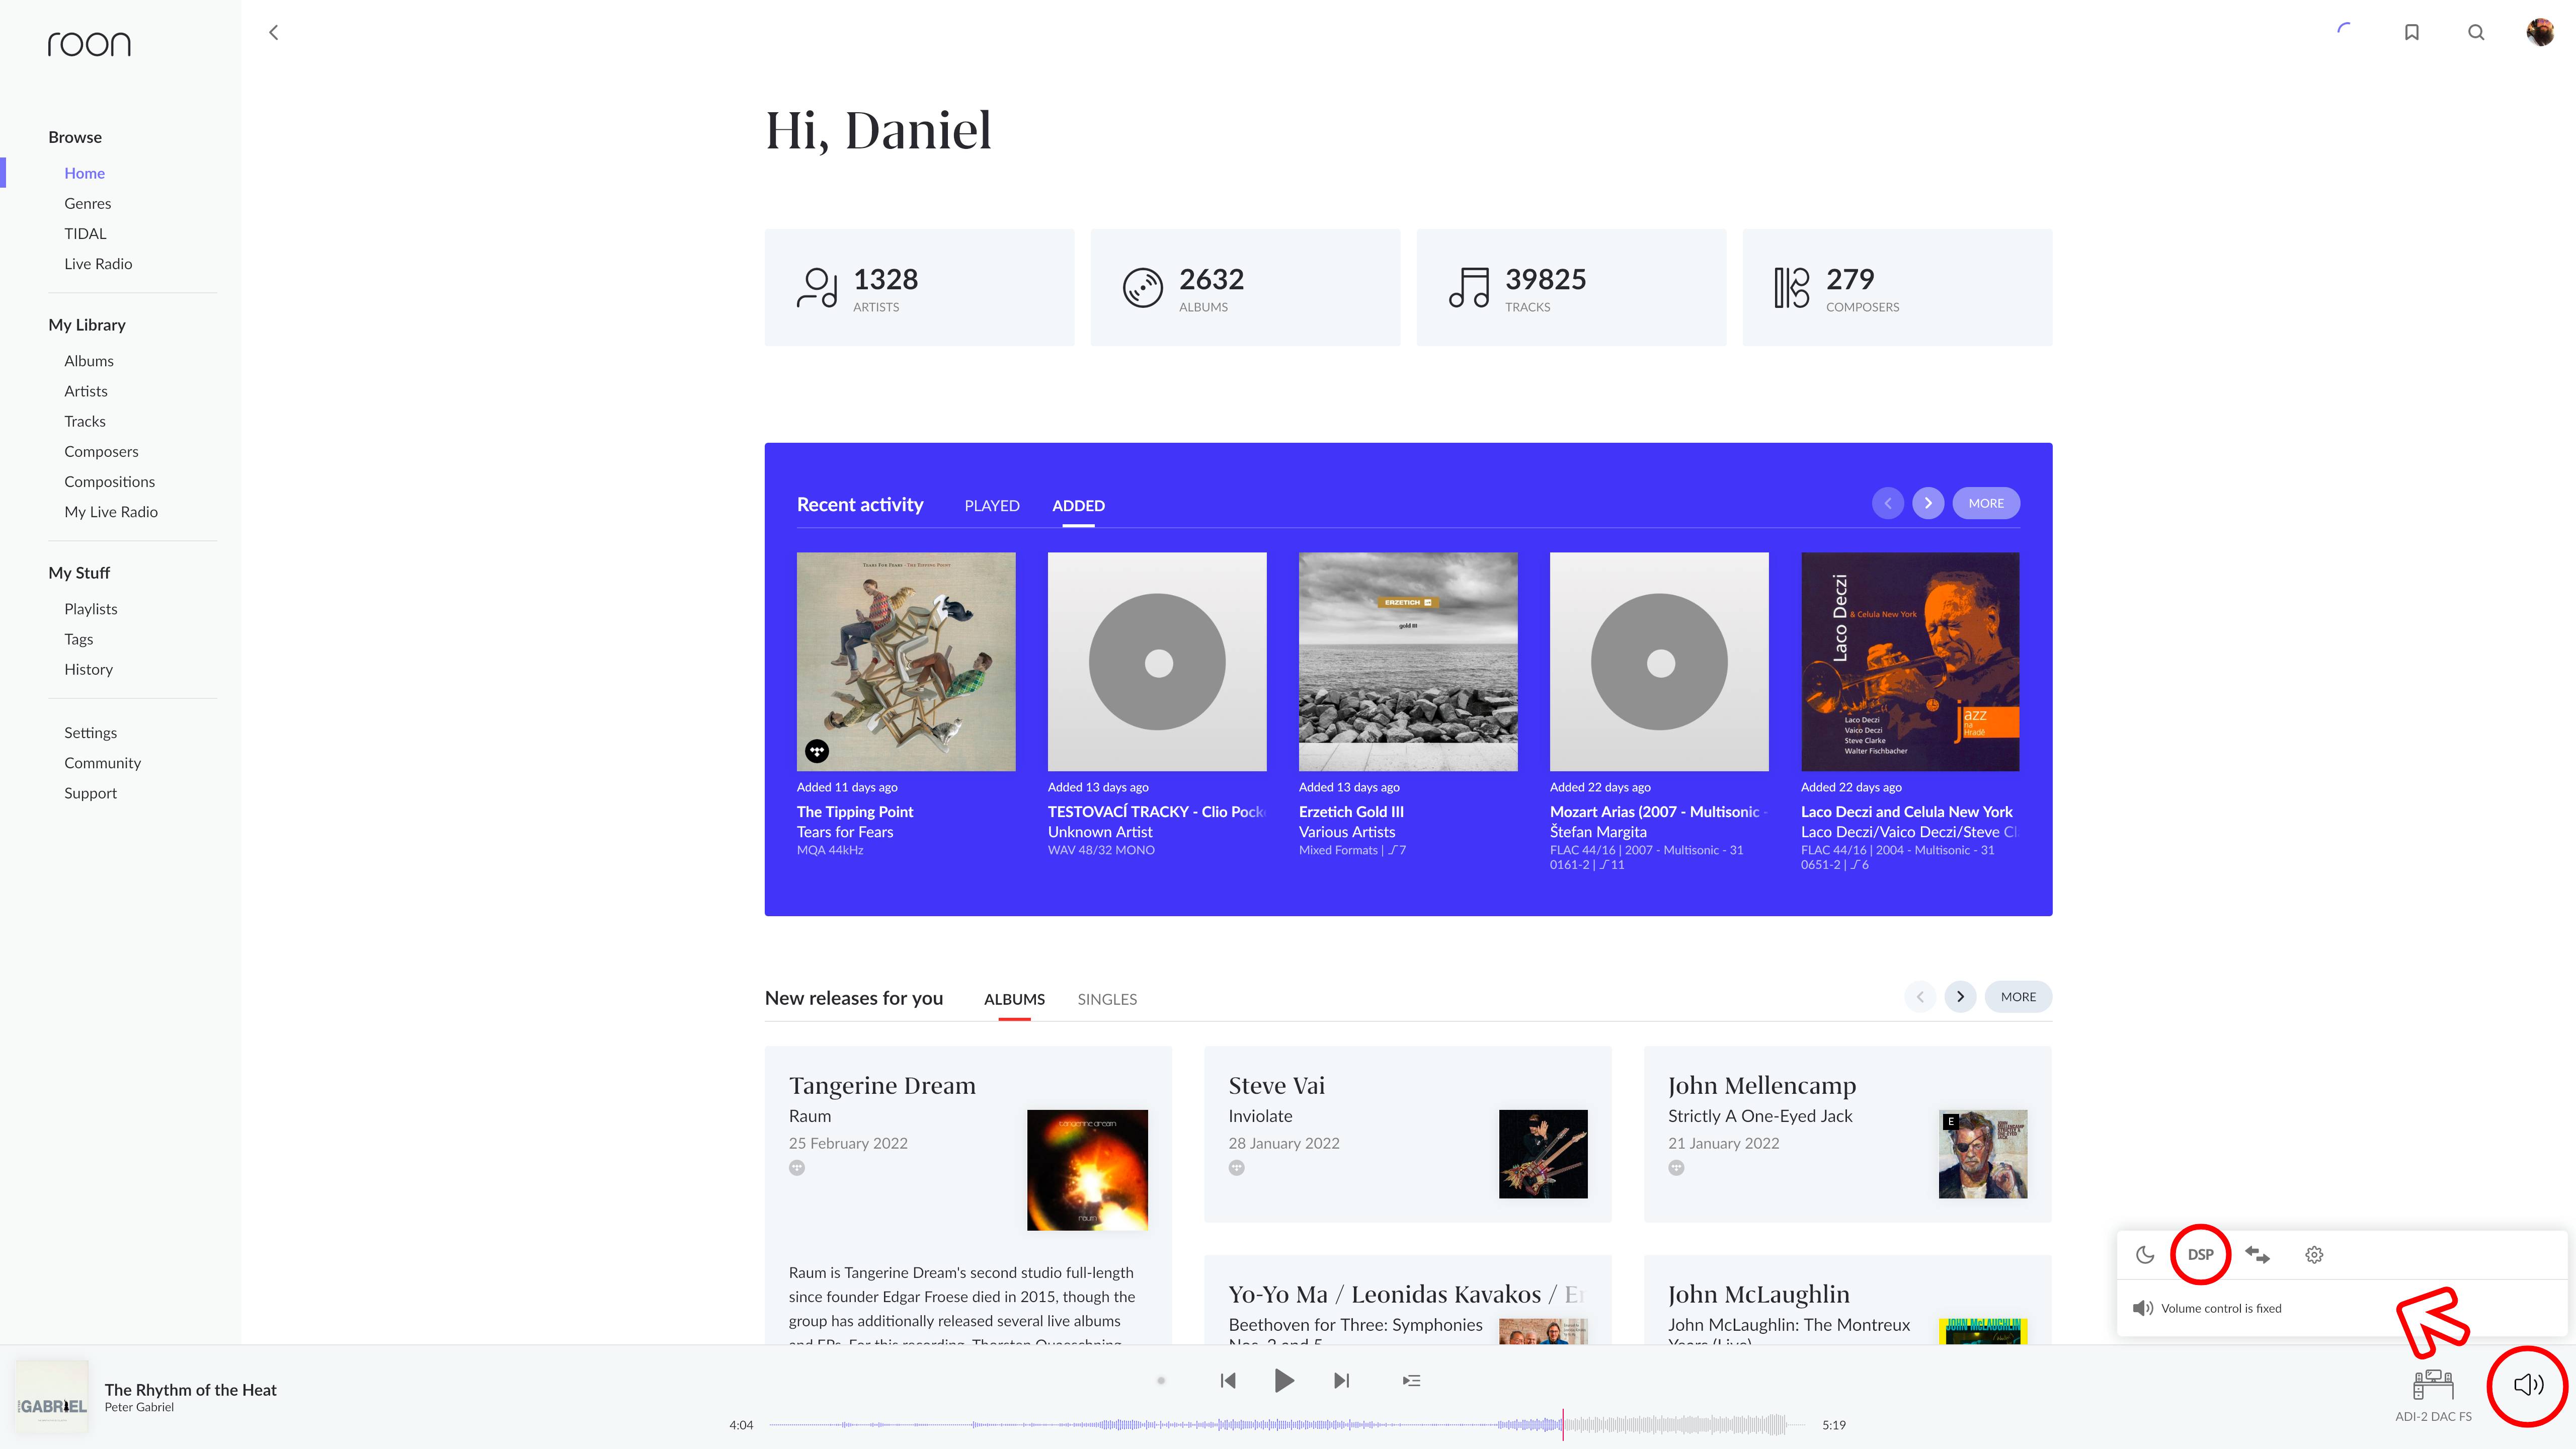Switch Recent activity to the Played tab
Viewport: 2576px width, 1449px height.
[x=992, y=506]
